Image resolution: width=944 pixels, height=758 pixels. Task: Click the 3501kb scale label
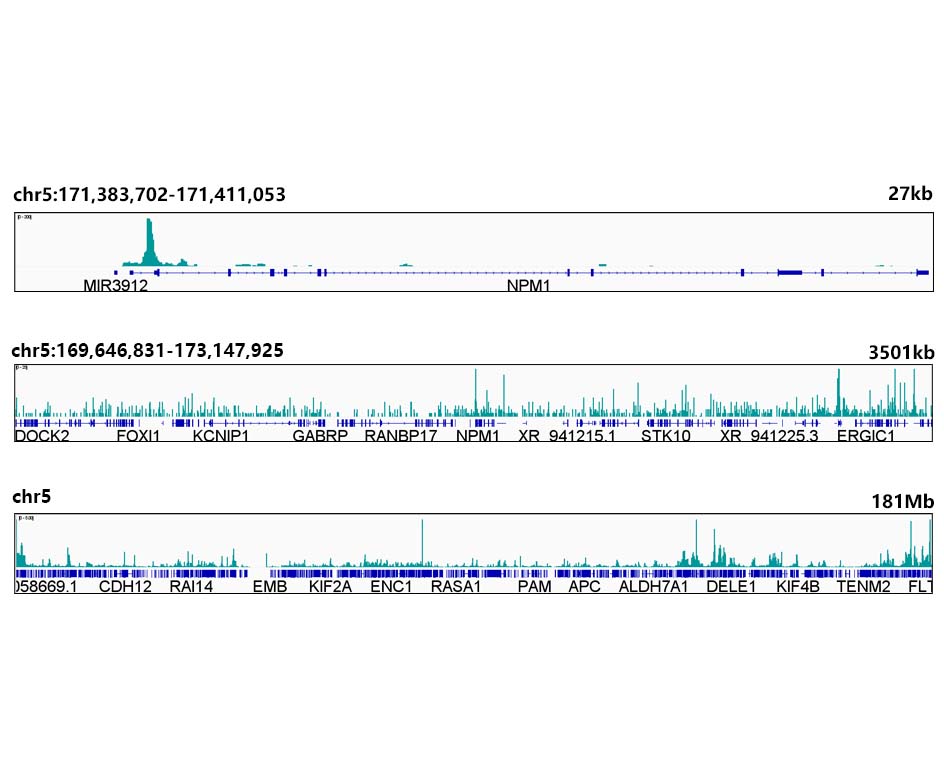901,352
